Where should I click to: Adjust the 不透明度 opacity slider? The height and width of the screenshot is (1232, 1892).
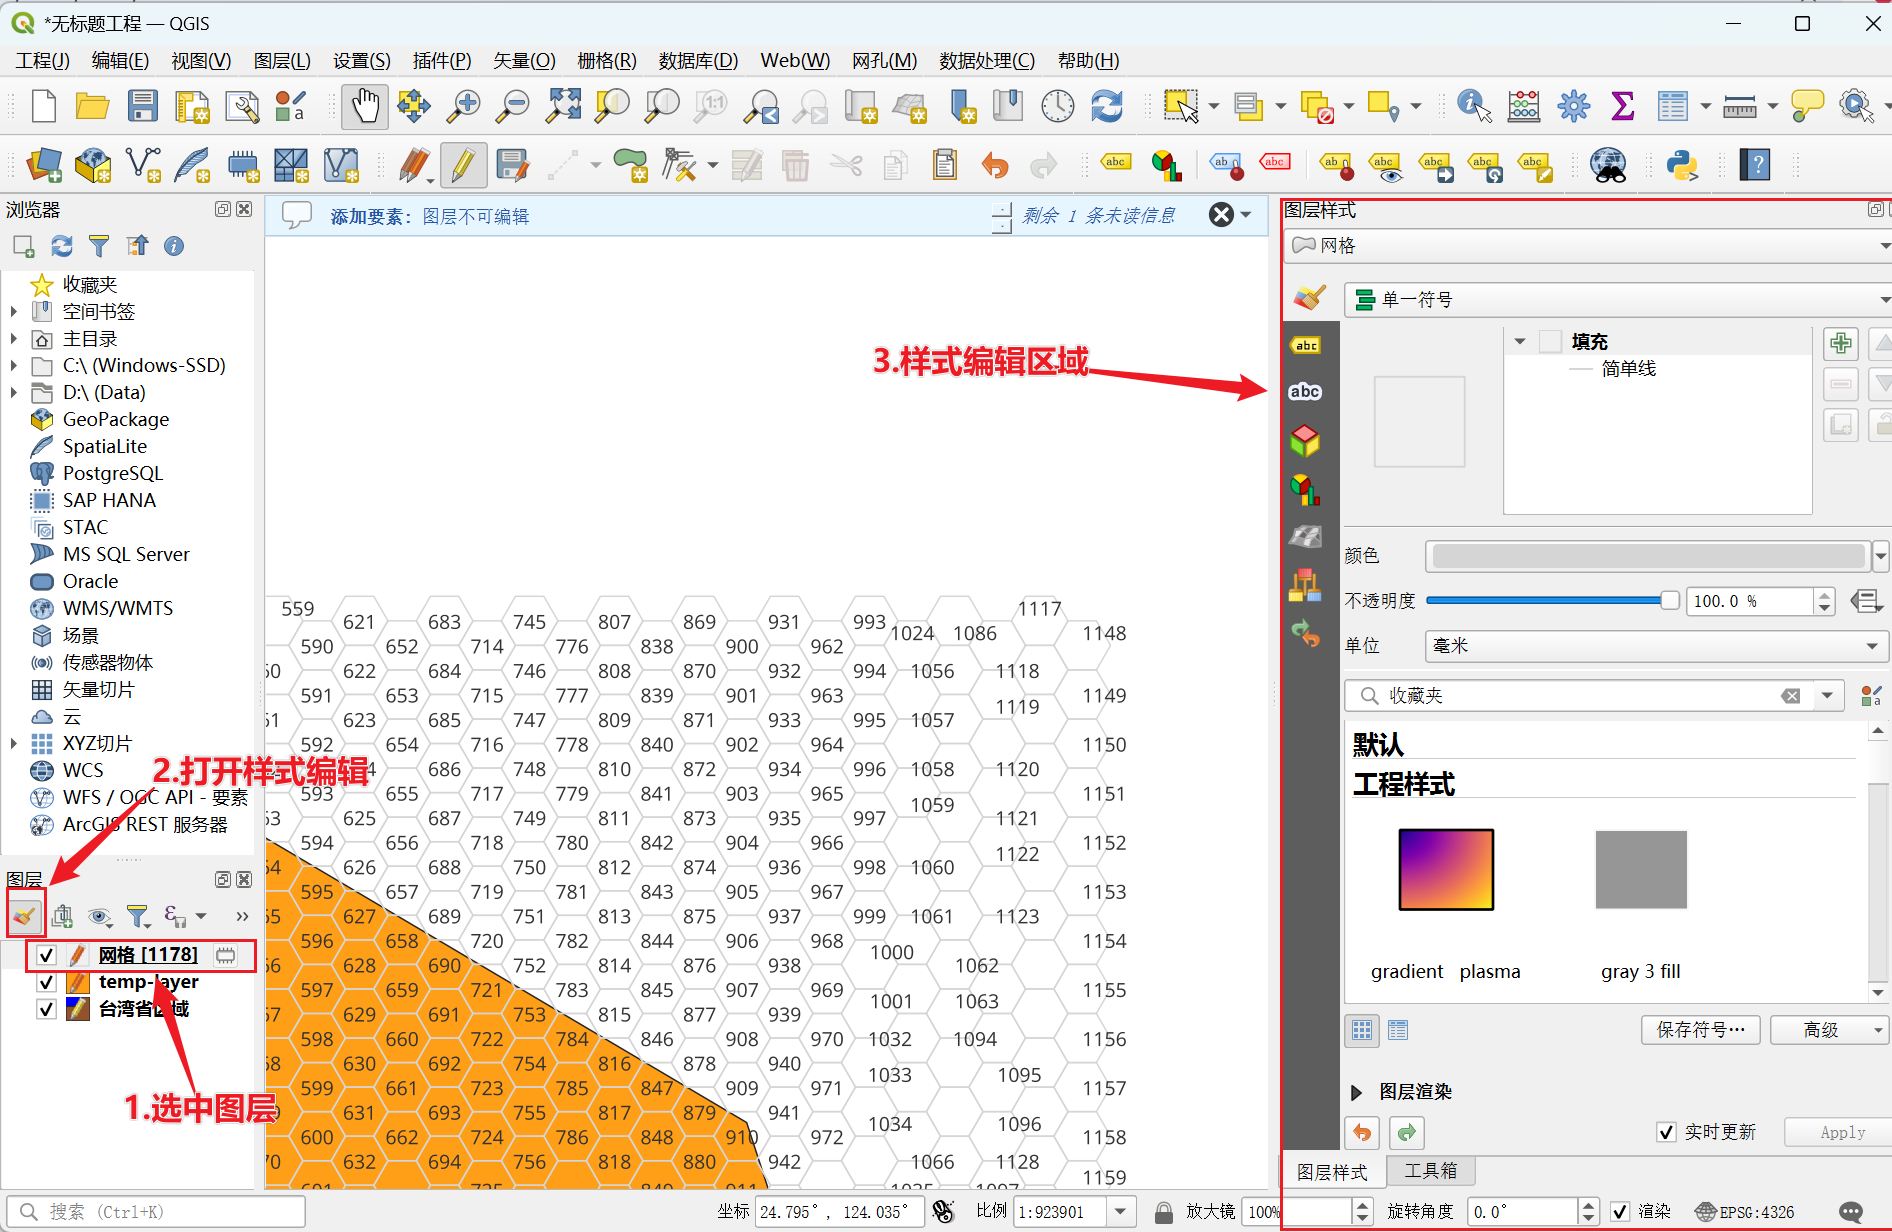pyautogui.click(x=1552, y=601)
